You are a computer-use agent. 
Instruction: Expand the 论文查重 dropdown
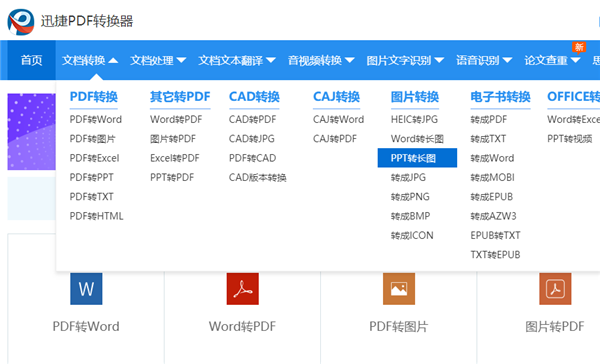pyautogui.click(x=552, y=60)
